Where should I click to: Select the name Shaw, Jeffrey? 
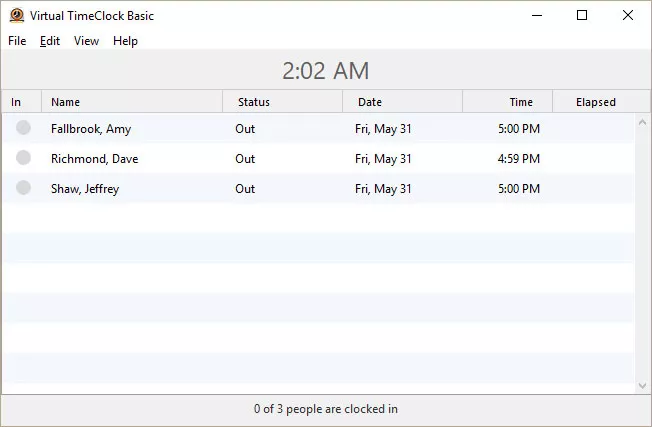click(85, 189)
